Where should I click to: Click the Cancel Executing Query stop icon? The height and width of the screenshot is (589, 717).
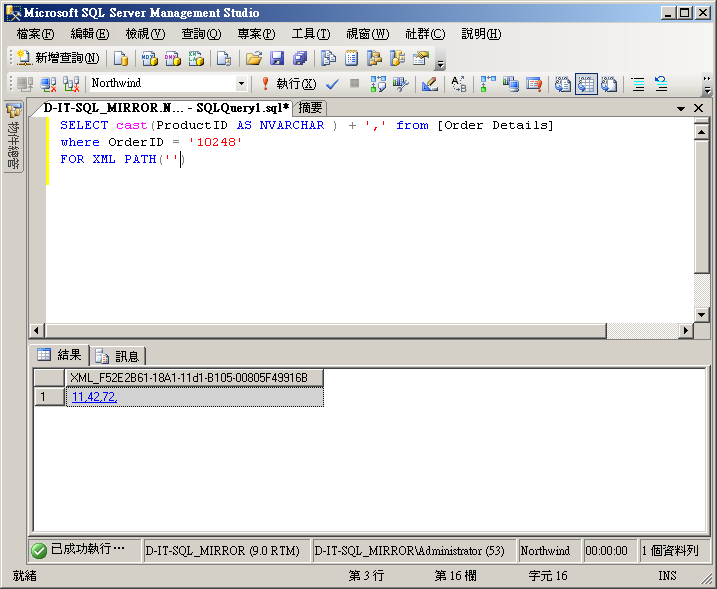[354, 84]
